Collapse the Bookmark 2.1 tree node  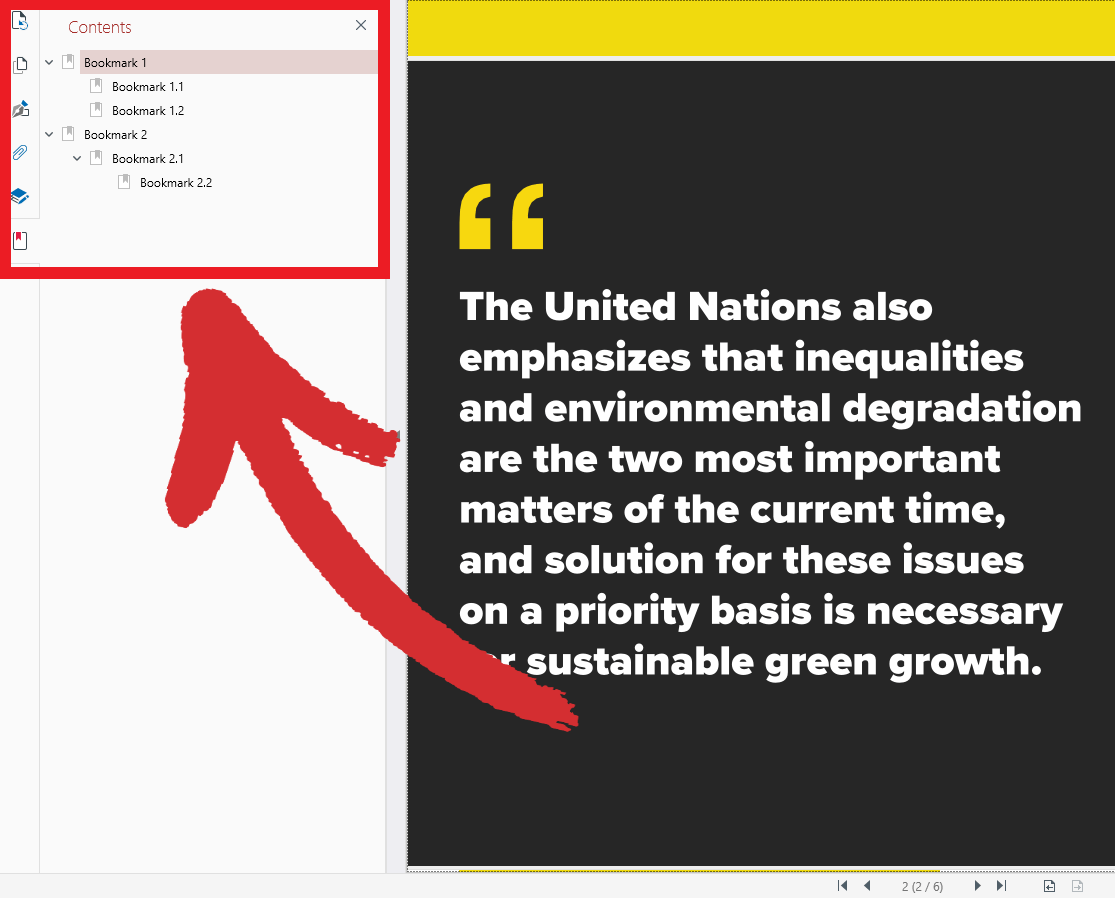tap(77, 159)
